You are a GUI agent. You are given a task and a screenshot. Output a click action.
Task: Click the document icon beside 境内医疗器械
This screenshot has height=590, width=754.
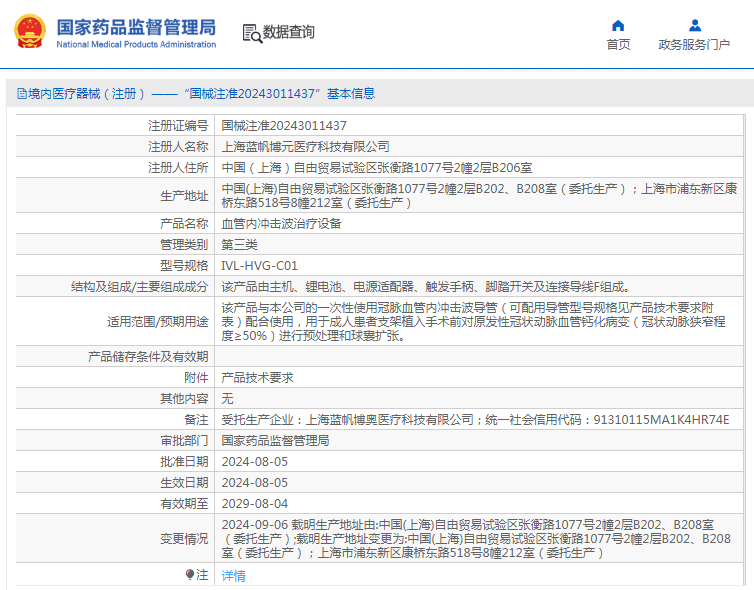pos(20,94)
